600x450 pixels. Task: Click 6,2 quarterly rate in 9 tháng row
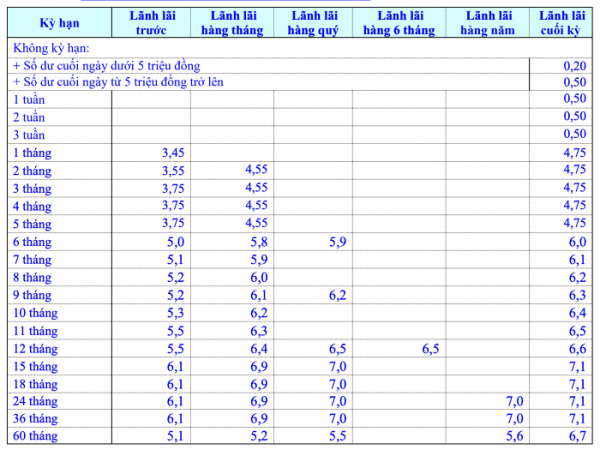[338, 295]
